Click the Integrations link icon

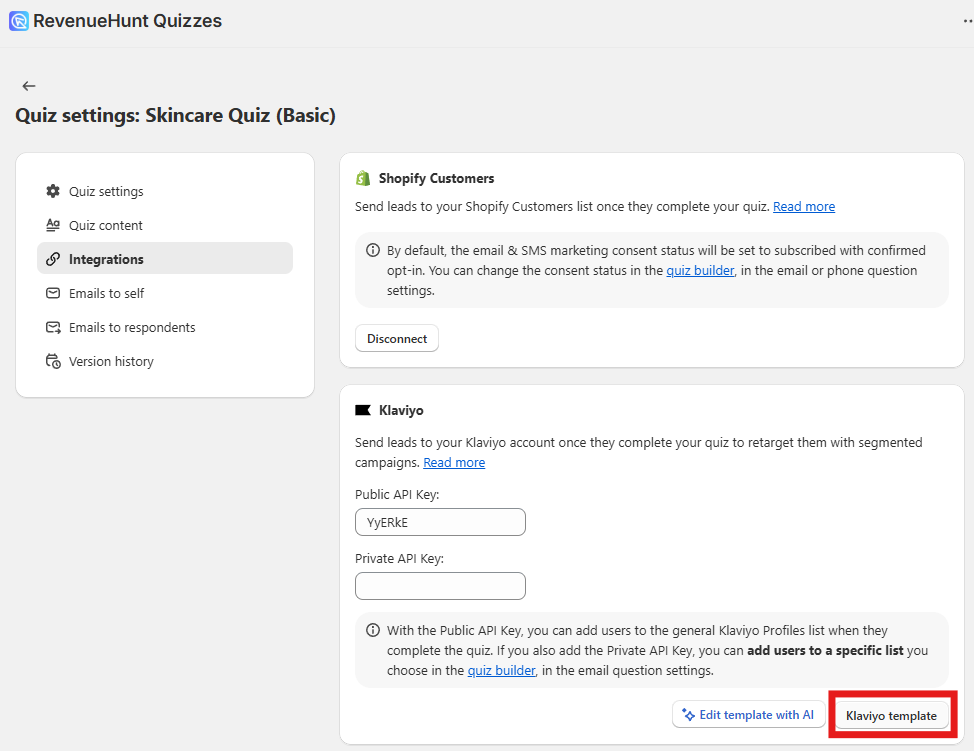click(x=53, y=259)
